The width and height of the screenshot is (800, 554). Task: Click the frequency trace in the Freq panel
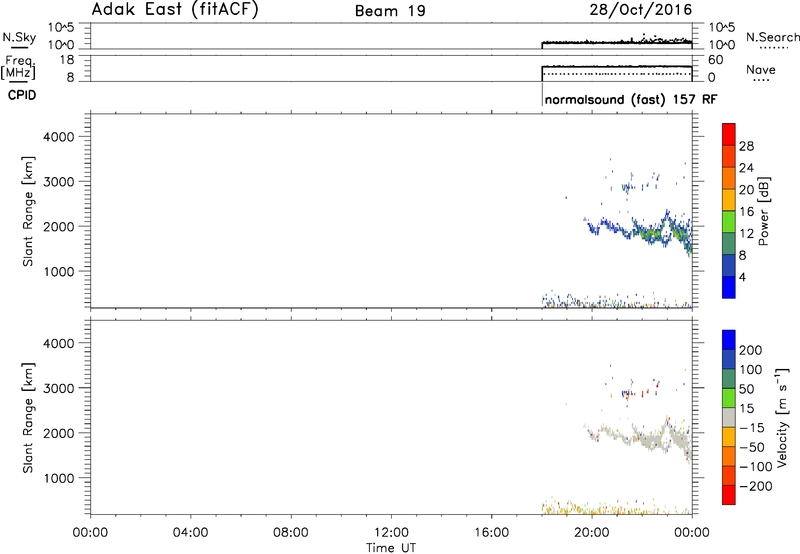[x=616, y=66]
